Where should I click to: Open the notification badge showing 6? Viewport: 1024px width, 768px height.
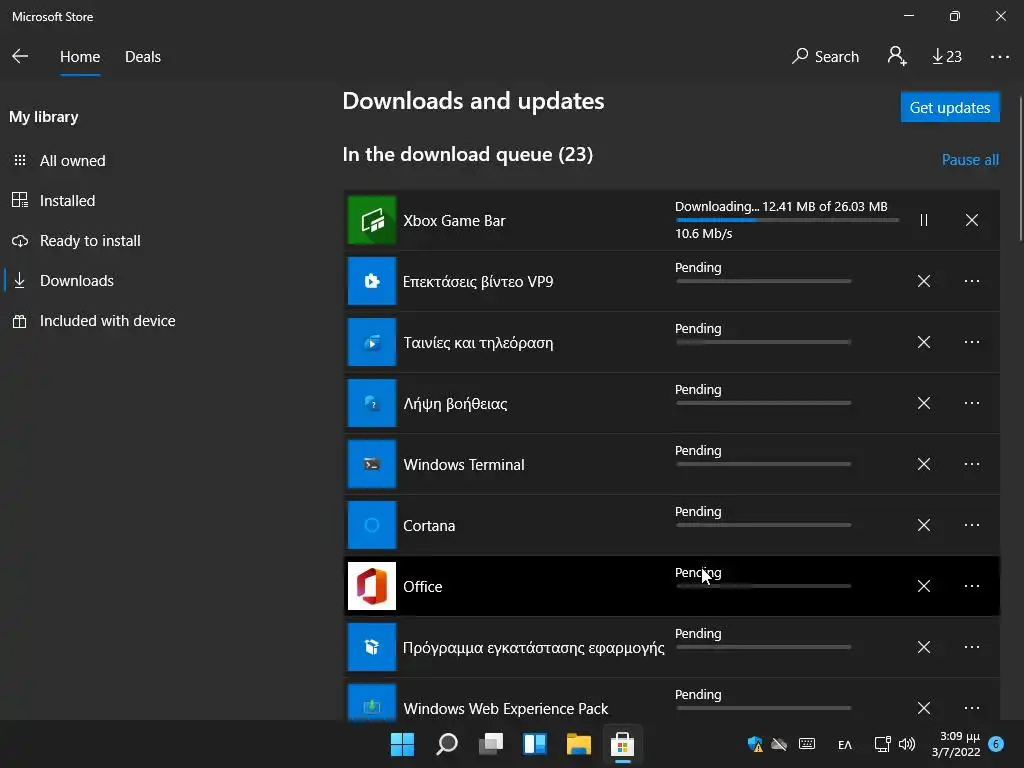tap(996, 744)
